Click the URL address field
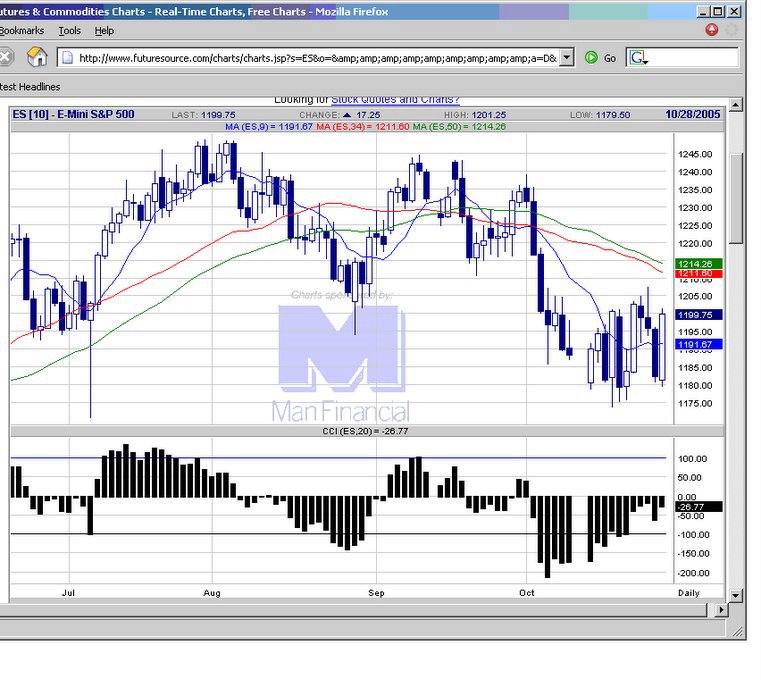Screen dimensions: 761x680 coord(317,58)
